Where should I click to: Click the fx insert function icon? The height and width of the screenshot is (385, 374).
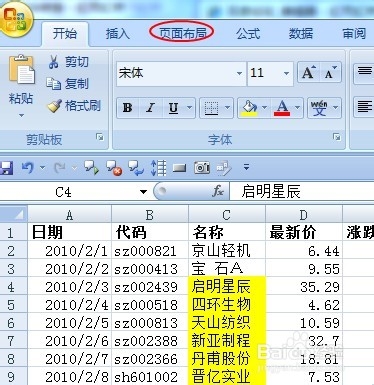218,192
